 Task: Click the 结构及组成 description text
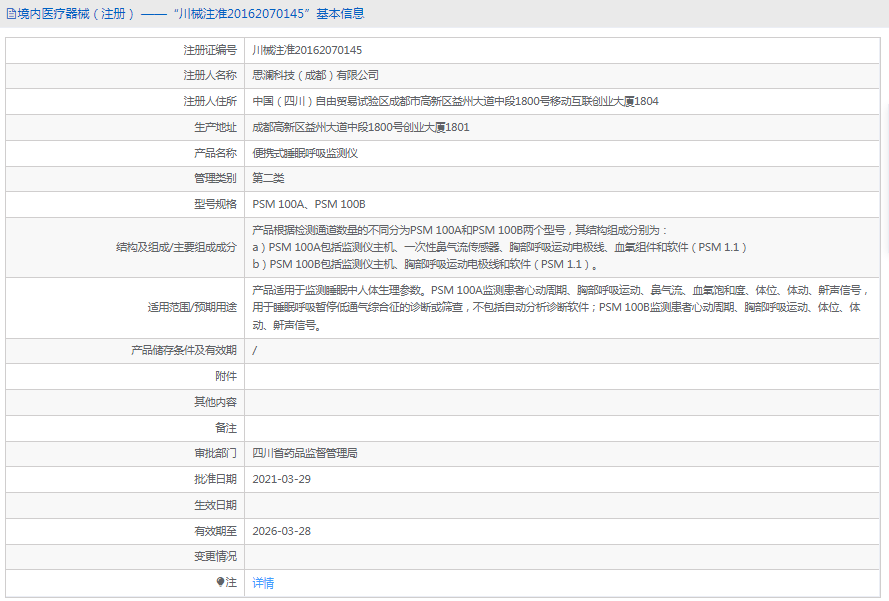click(499, 247)
